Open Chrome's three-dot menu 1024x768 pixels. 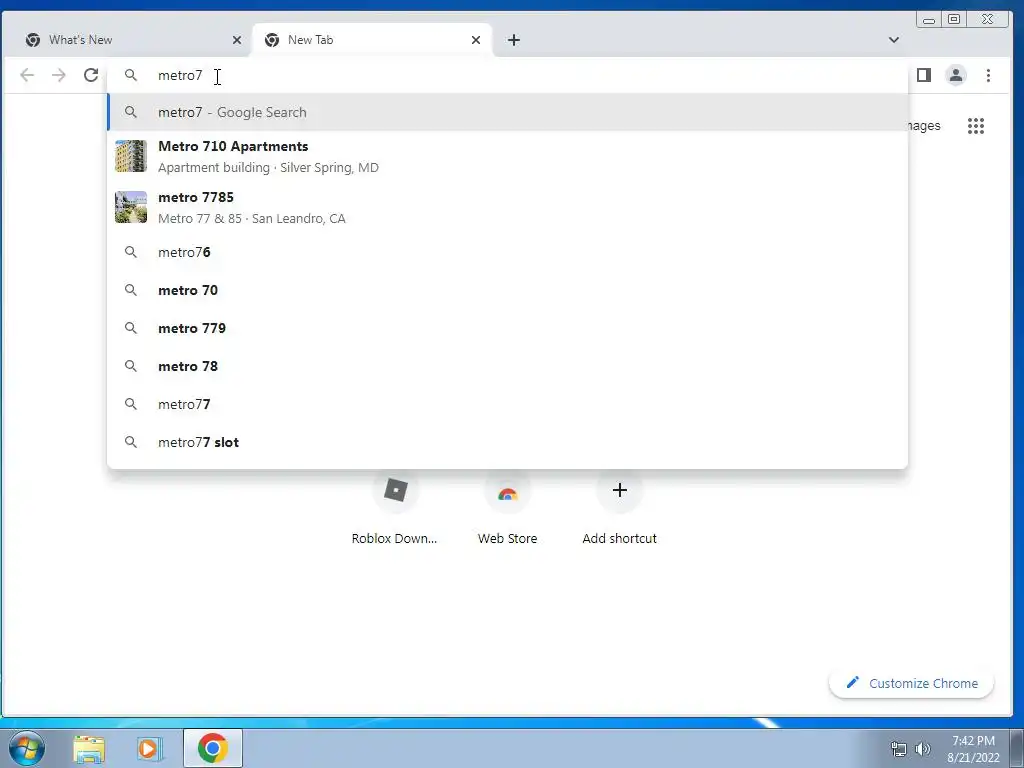(x=988, y=75)
